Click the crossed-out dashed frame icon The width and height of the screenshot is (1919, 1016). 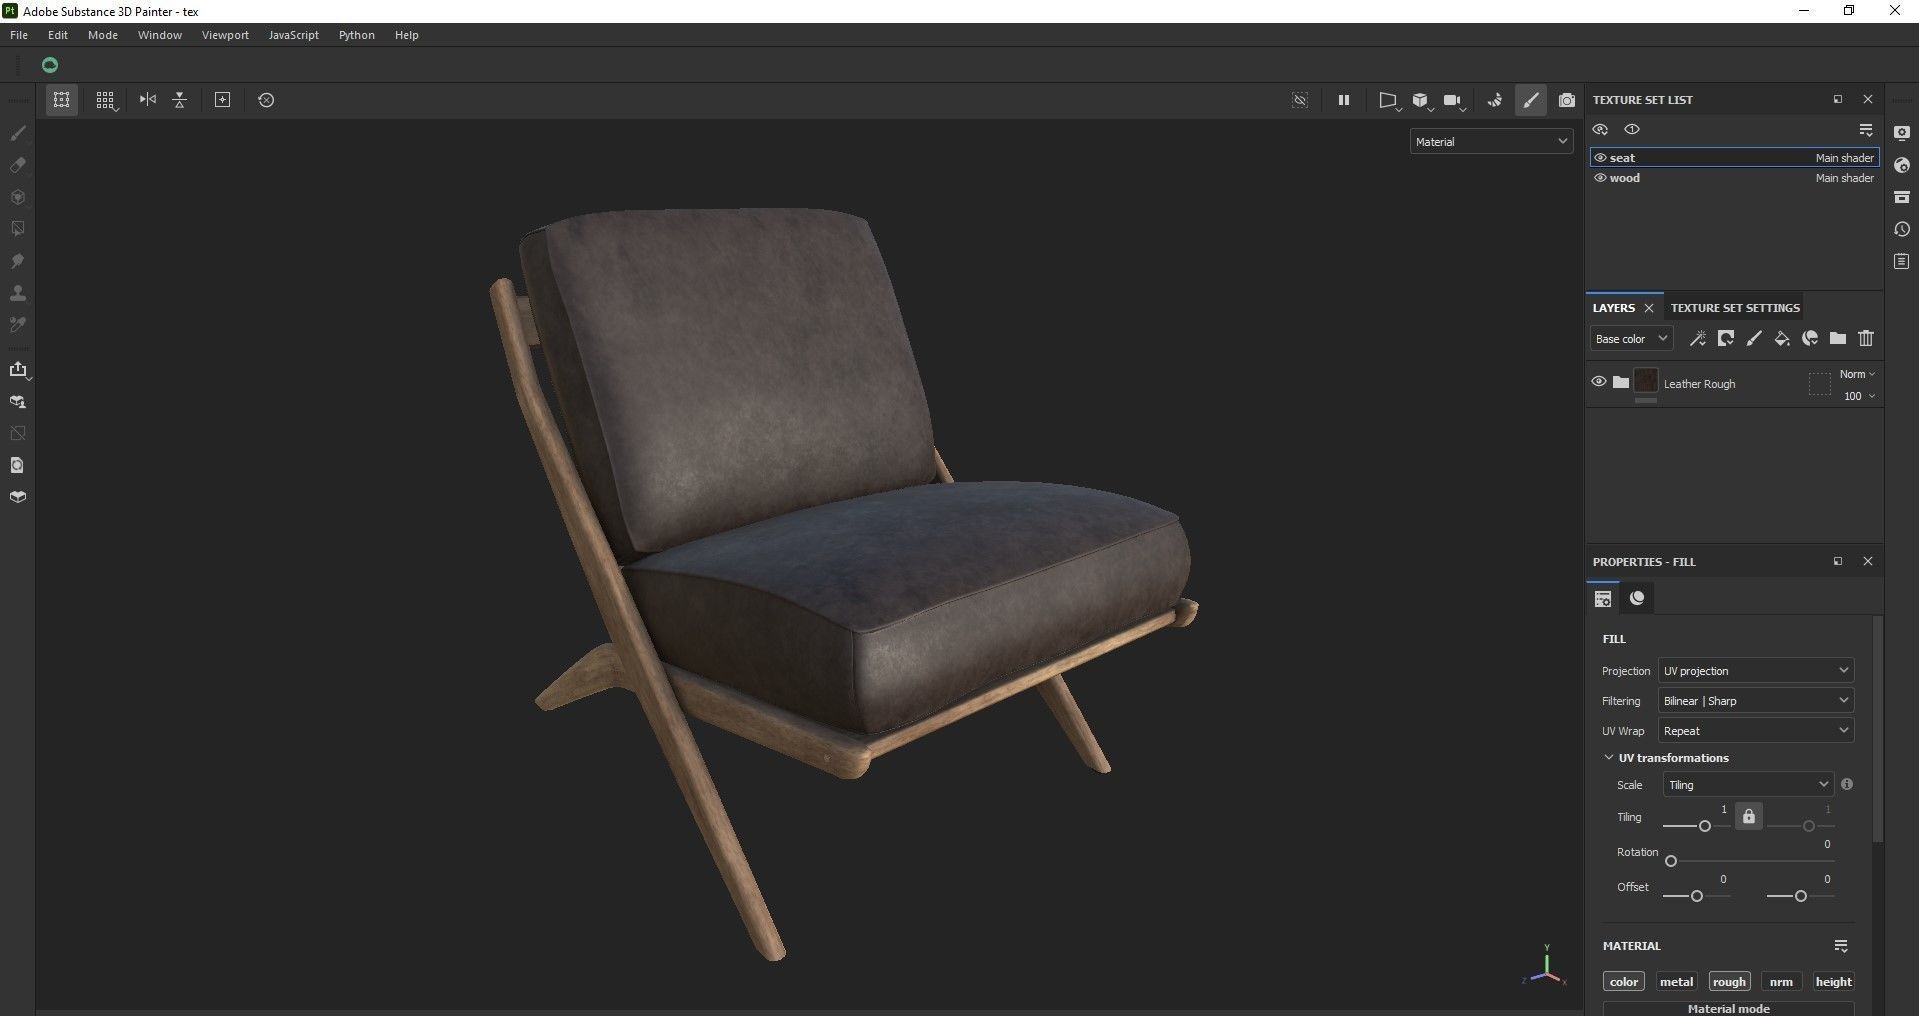[x=1300, y=100]
